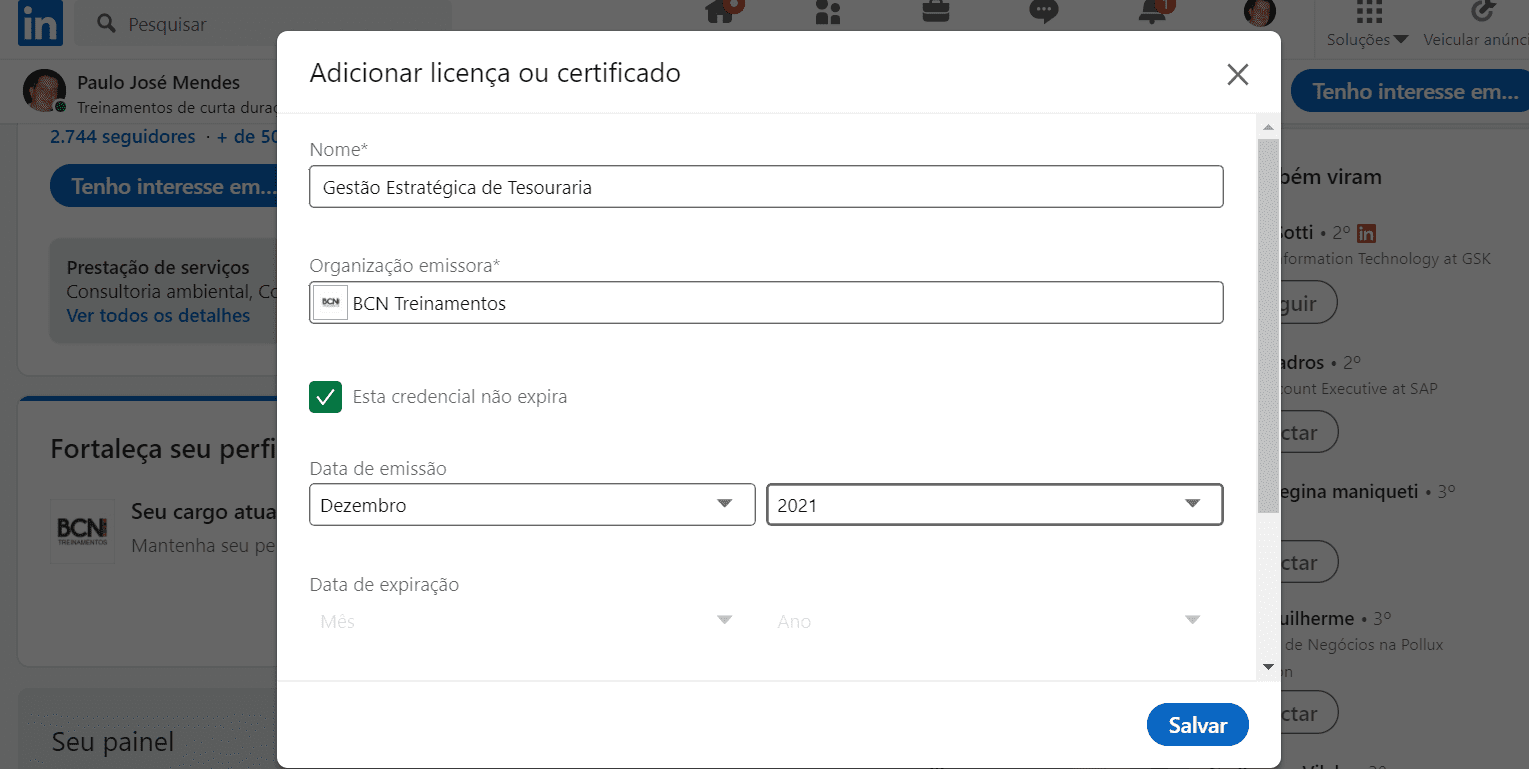View notifications via the bell icon
Viewport: 1529px width, 769px height.
click(1150, 13)
